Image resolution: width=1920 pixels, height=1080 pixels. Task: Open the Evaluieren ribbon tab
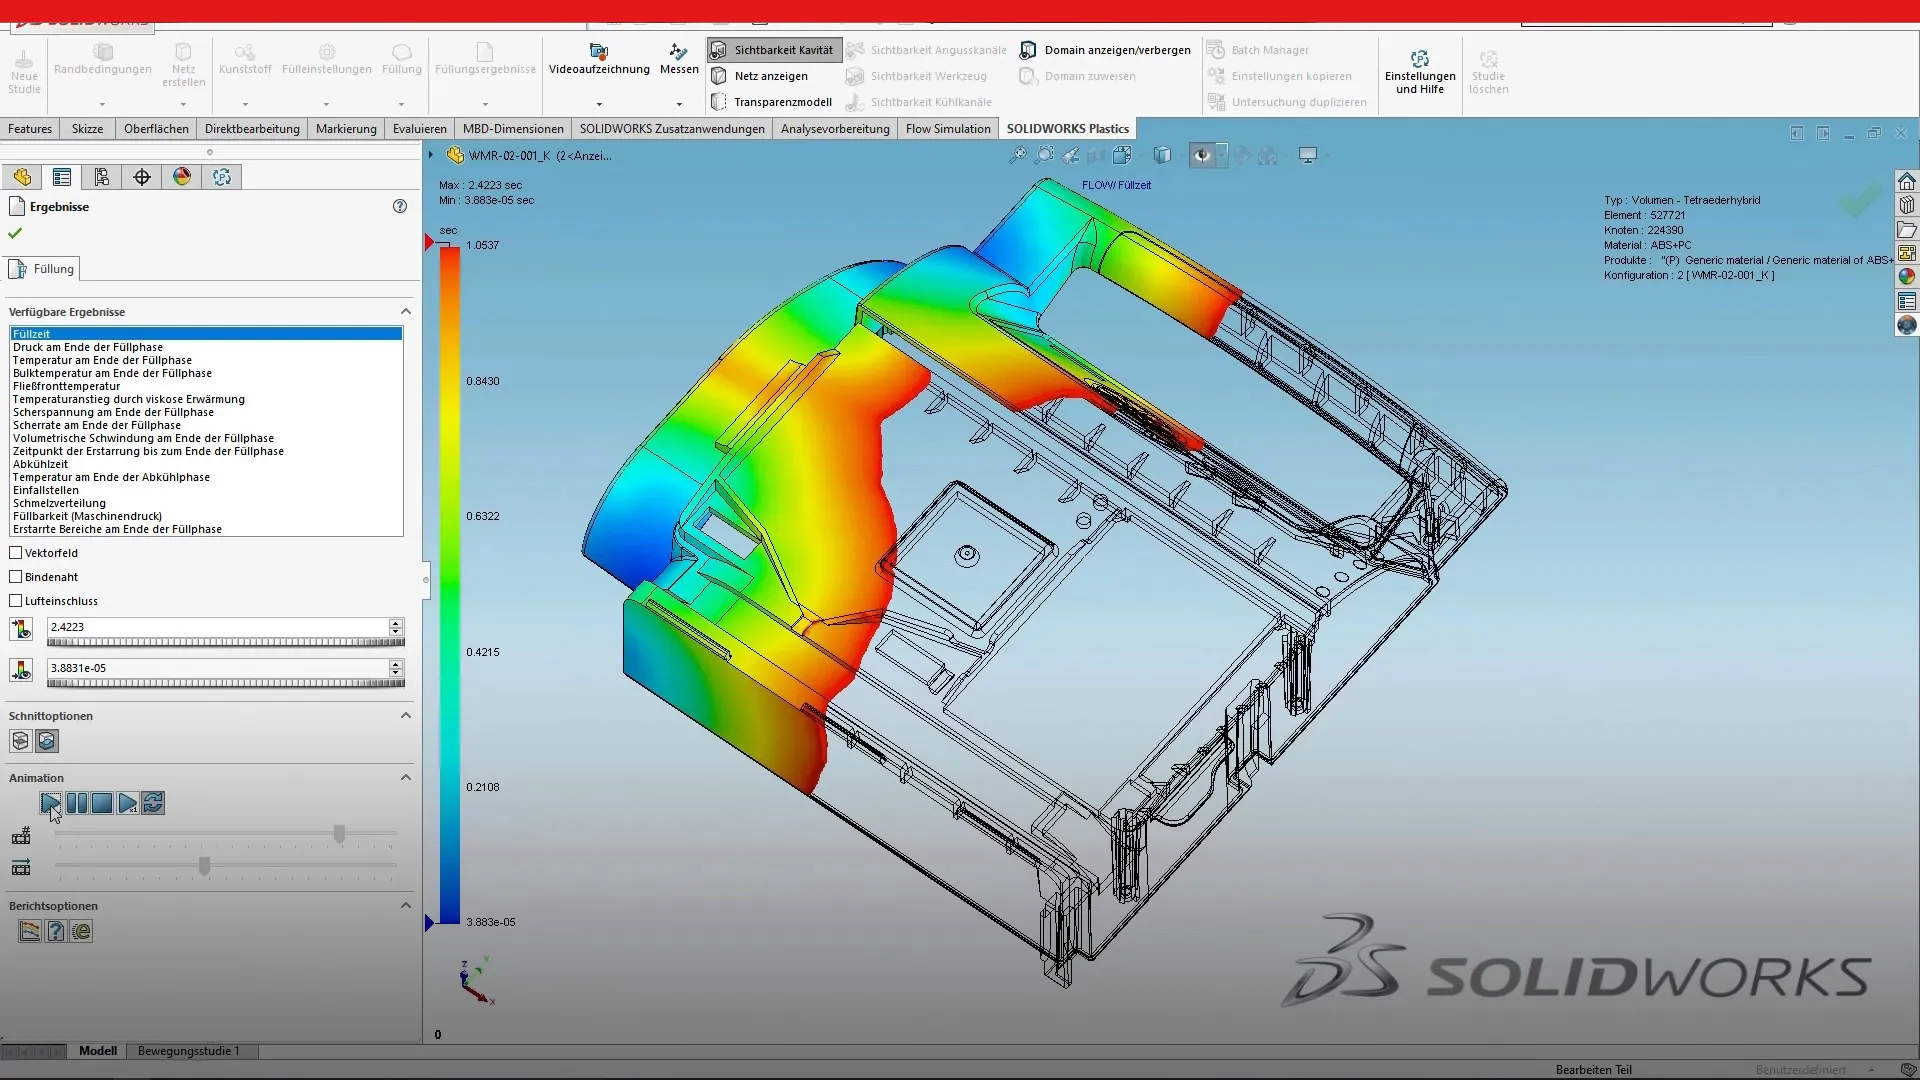tap(419, 128)
